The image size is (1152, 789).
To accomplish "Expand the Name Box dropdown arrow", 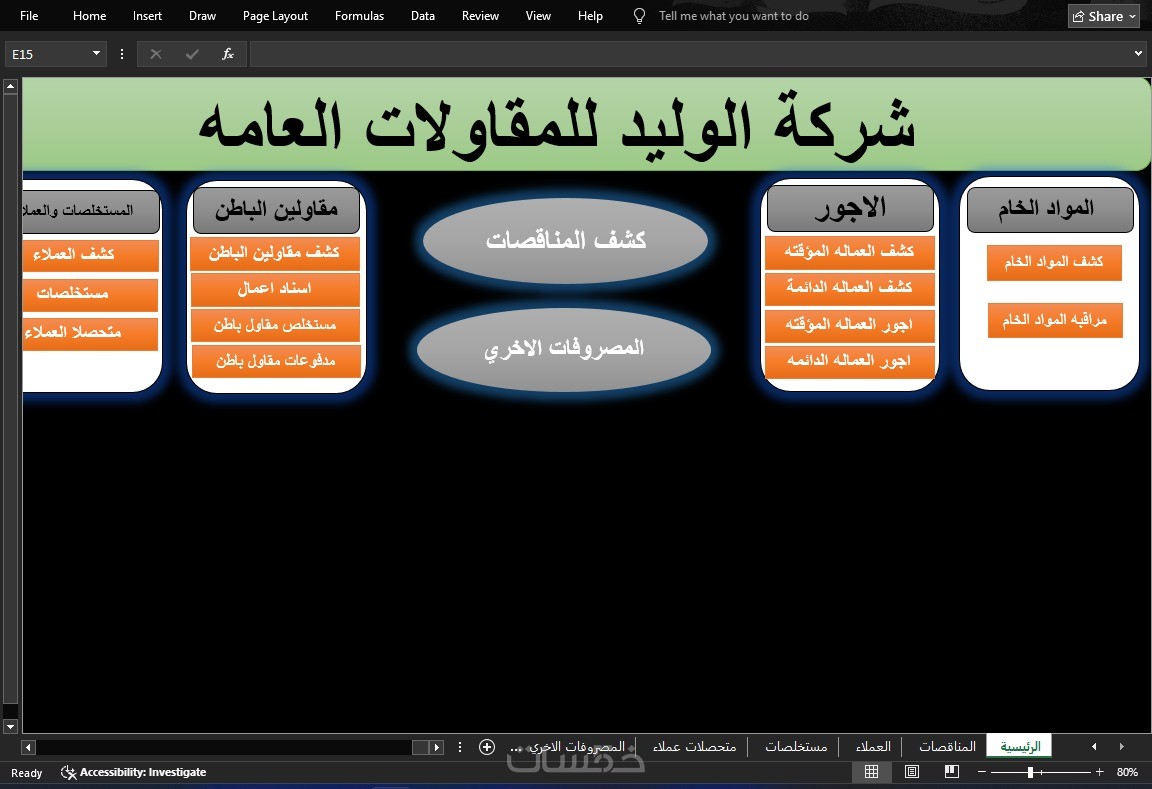I will [x=96, y=53].
